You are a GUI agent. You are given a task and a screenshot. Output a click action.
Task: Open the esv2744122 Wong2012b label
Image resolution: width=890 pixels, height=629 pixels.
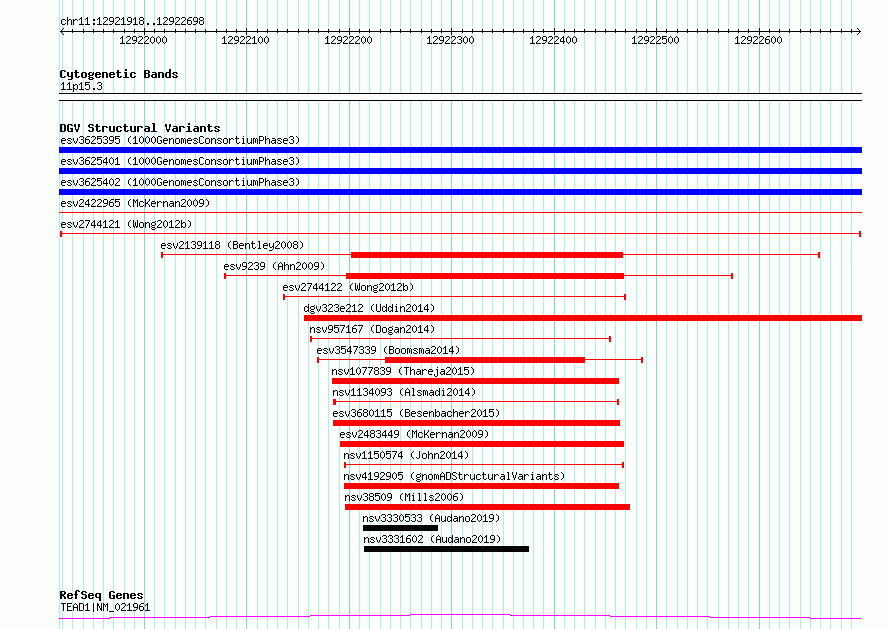click(x=348, y=287)
